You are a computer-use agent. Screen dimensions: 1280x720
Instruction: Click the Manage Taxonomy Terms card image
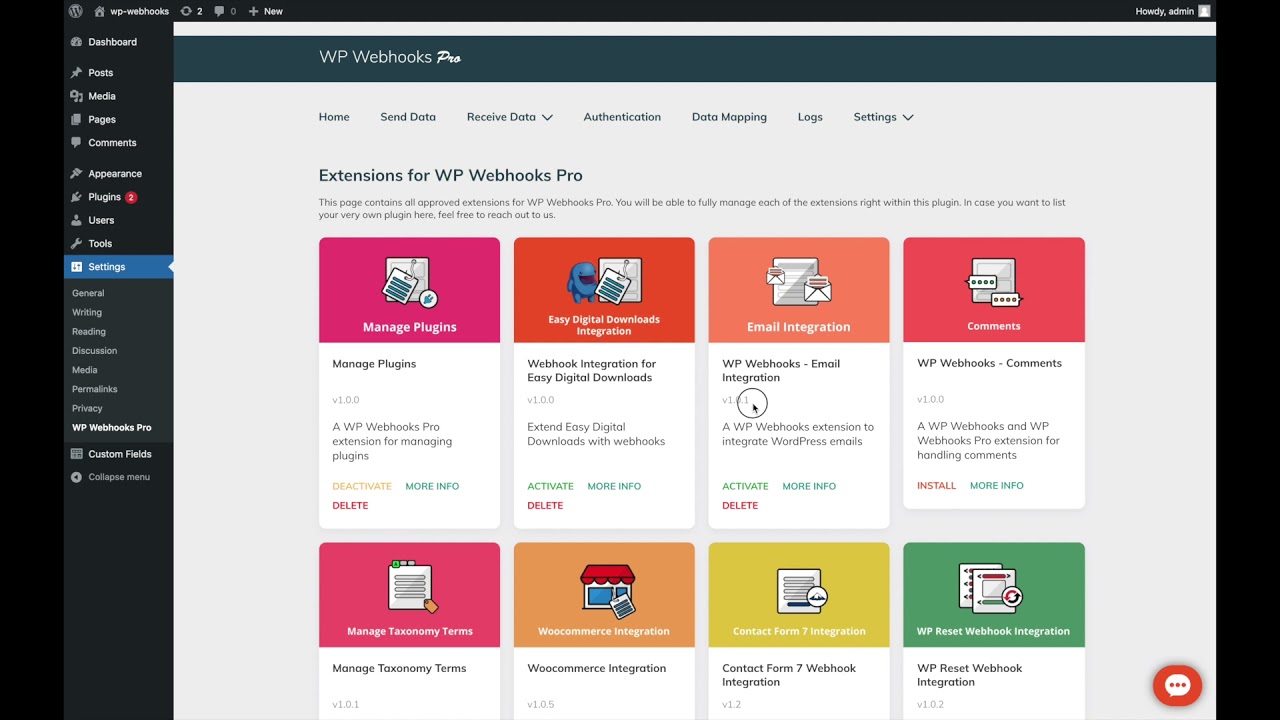[409, 595]
